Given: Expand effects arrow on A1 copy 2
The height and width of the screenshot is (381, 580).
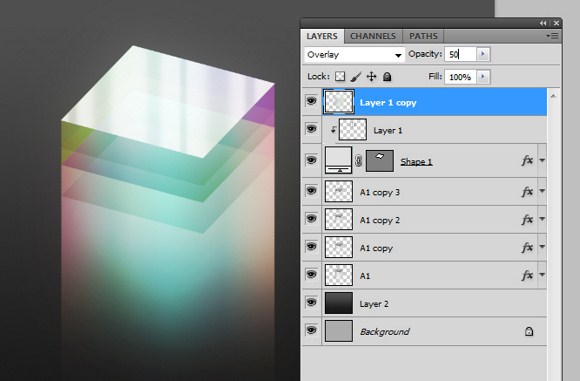Looking at the screenshot, I should pos(542,219).
